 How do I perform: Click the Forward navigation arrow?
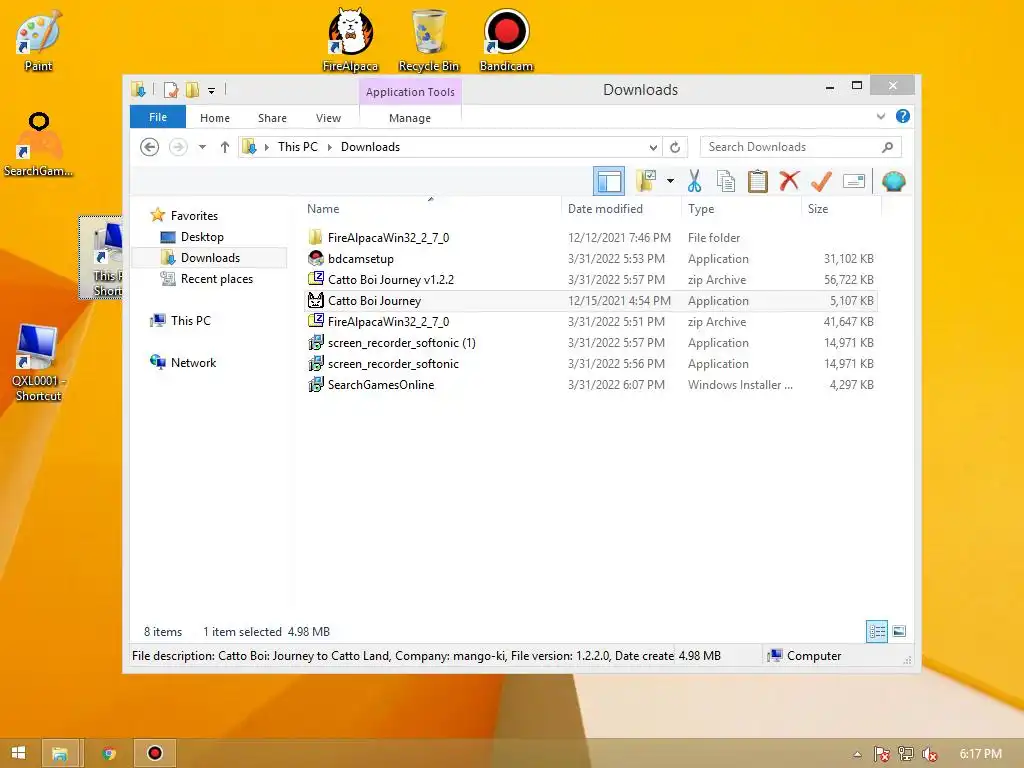178,147
